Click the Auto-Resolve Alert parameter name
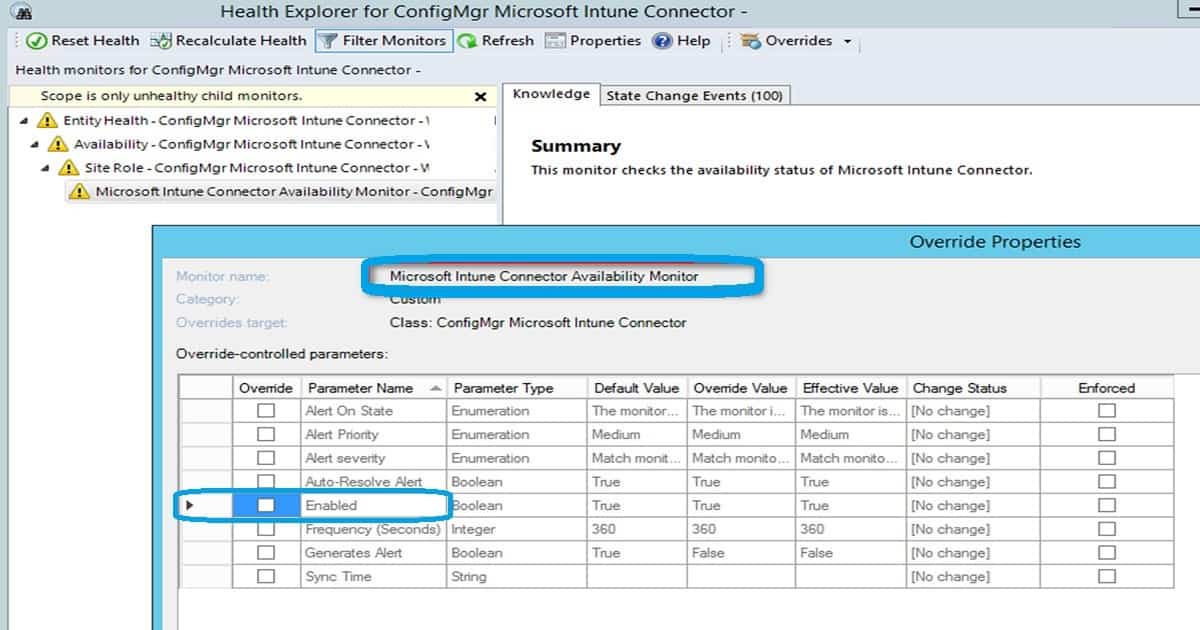Image resolution: width=1200 pixels, height=630 pixels. pos(364,482)
